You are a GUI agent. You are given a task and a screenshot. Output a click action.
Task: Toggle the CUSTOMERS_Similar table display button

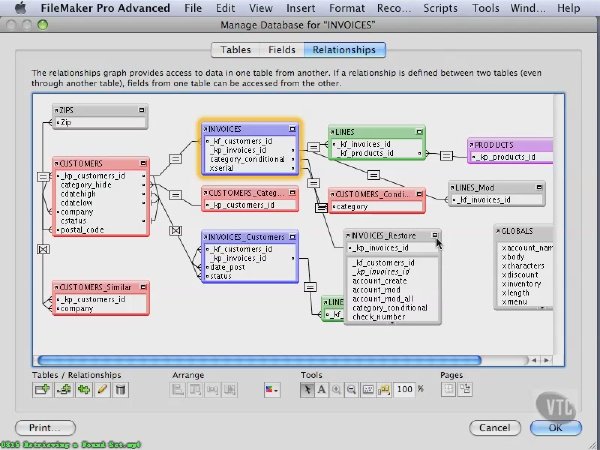pyautogui.click(x=143, y=287)
